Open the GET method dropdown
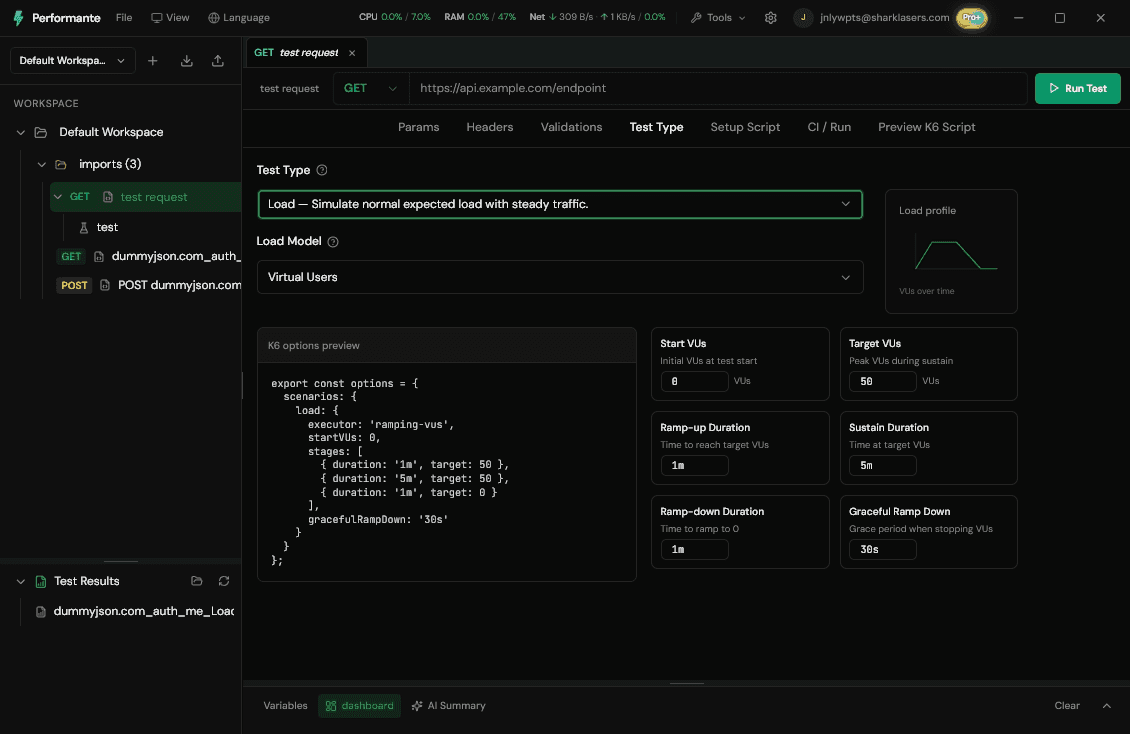Viewport: 1130px width, 734px height. pyautogui.click(x=370, y=88)
